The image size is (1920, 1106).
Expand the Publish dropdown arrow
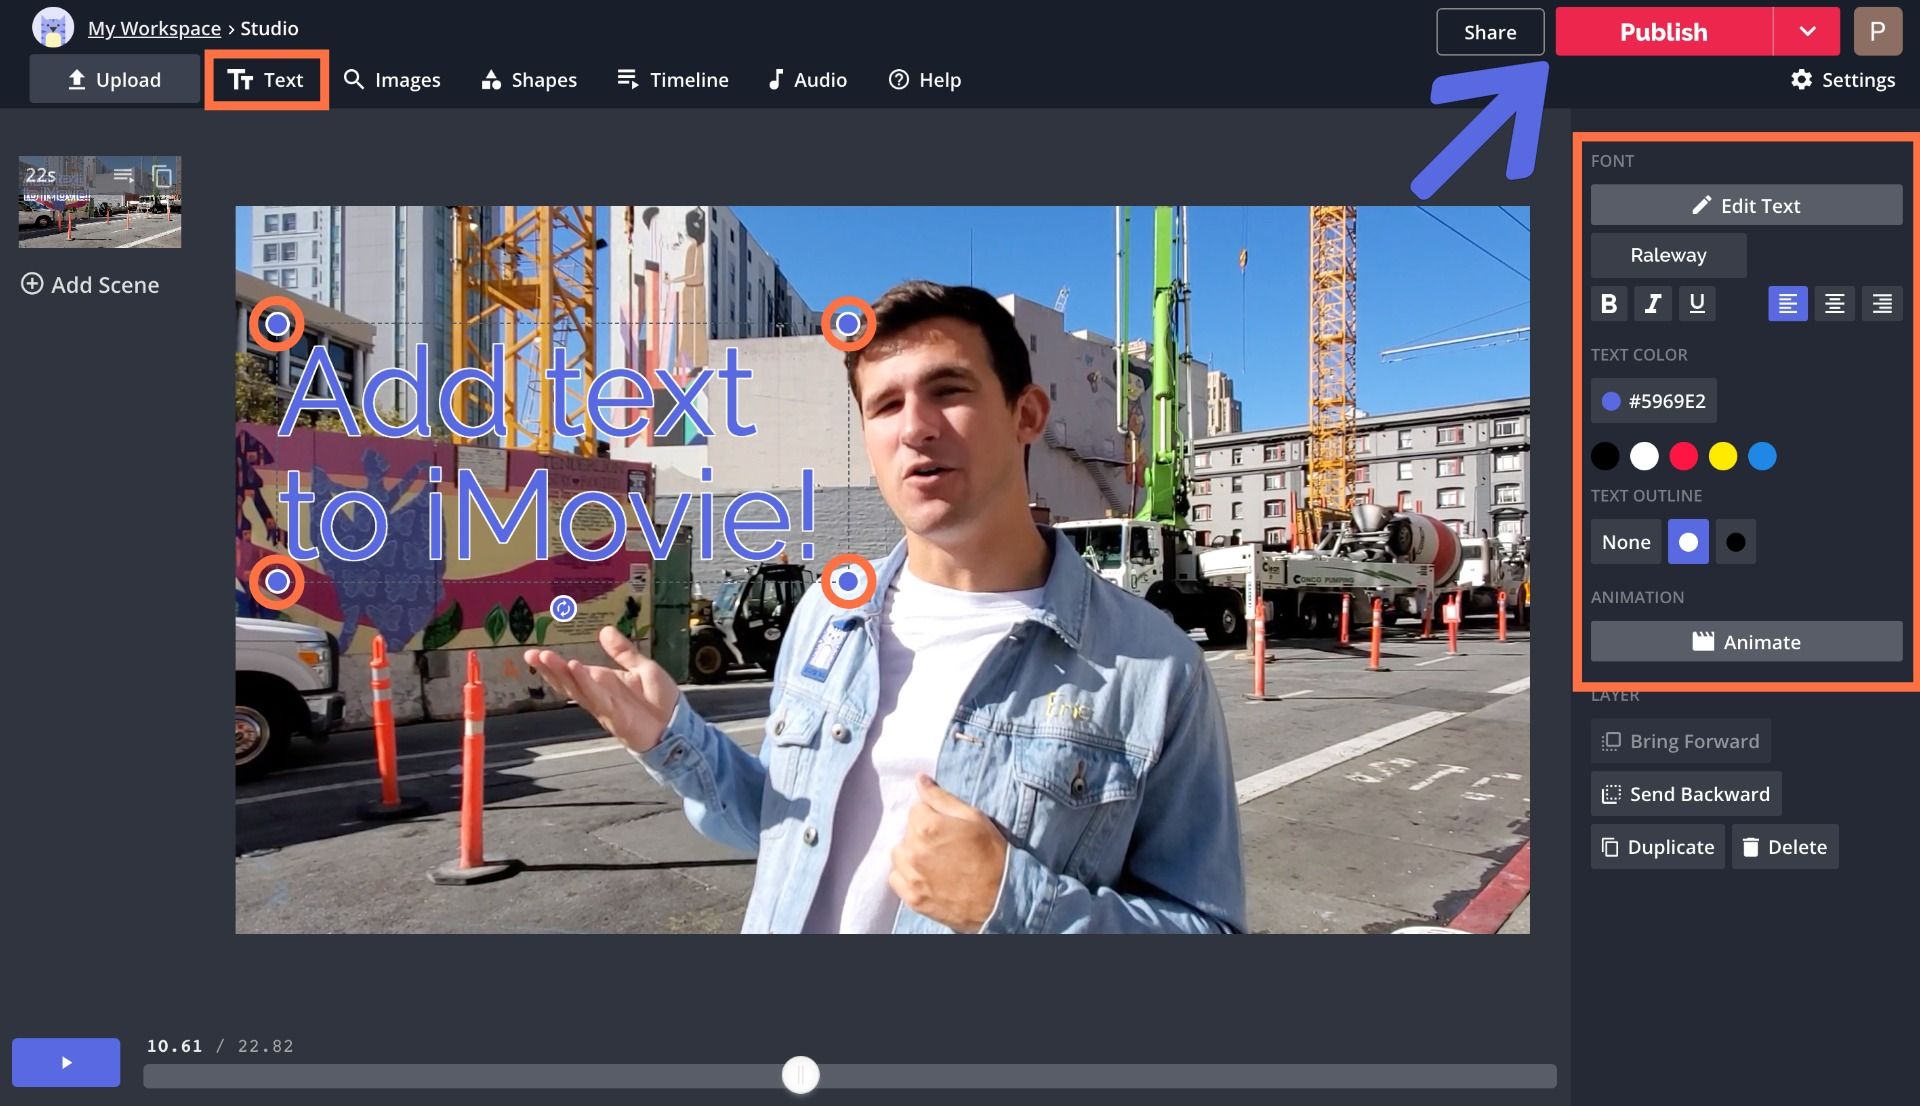tap(1806, 32)
